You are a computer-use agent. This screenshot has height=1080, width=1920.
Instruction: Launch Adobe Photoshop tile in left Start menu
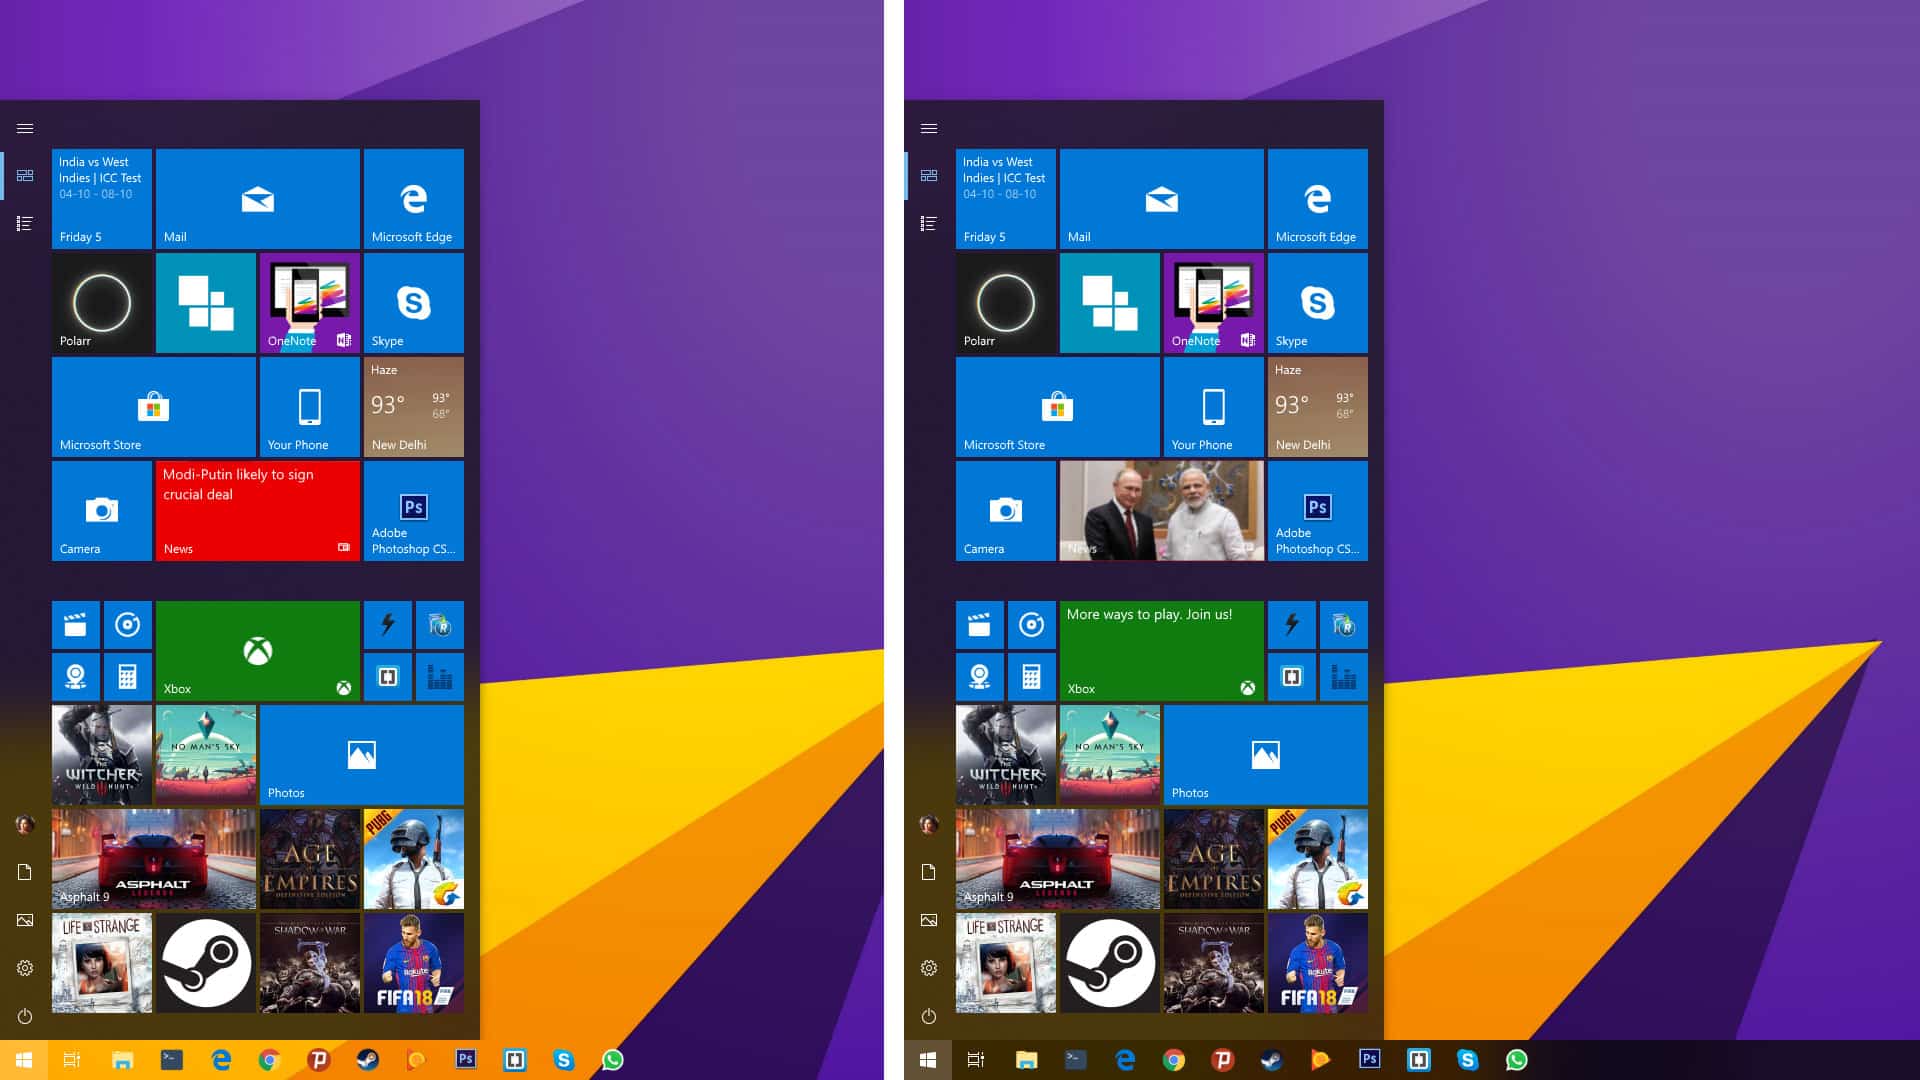413,511
